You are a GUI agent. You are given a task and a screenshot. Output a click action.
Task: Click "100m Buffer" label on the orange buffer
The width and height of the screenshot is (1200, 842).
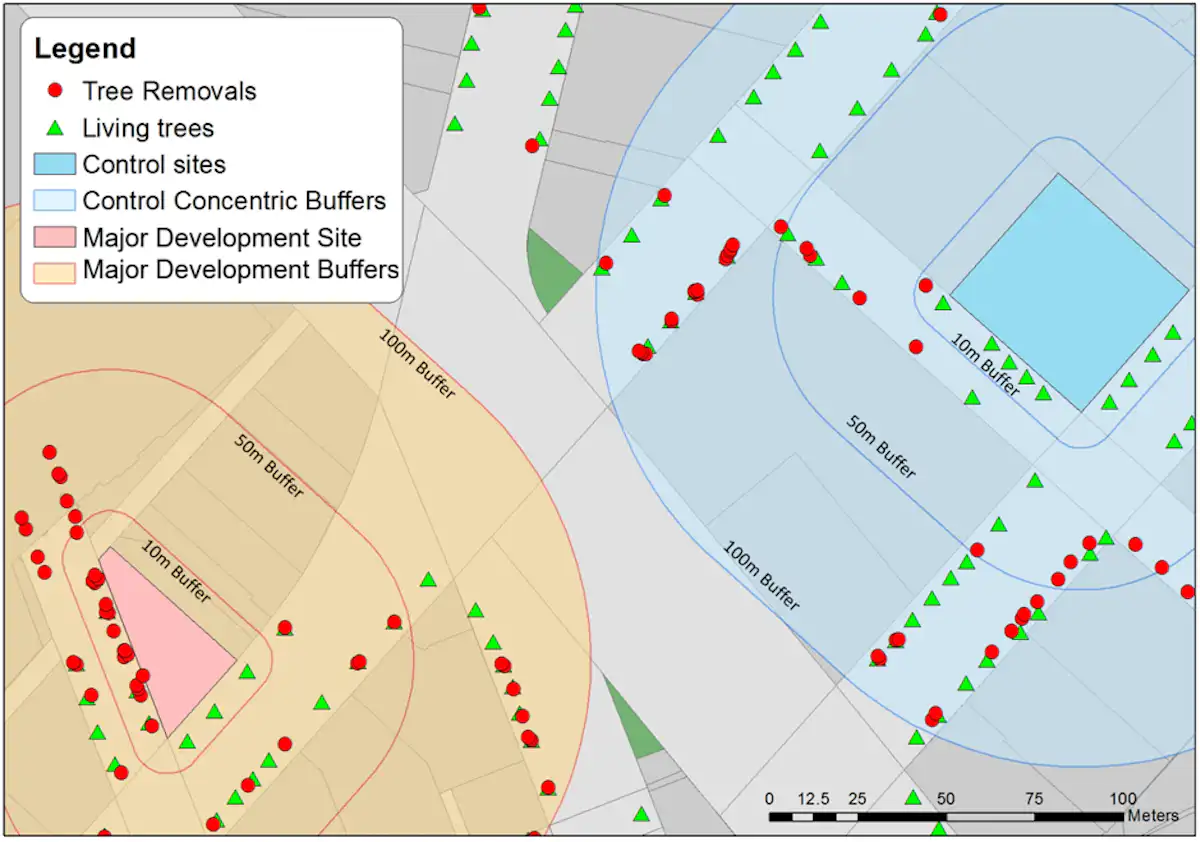tap(416, 363)
